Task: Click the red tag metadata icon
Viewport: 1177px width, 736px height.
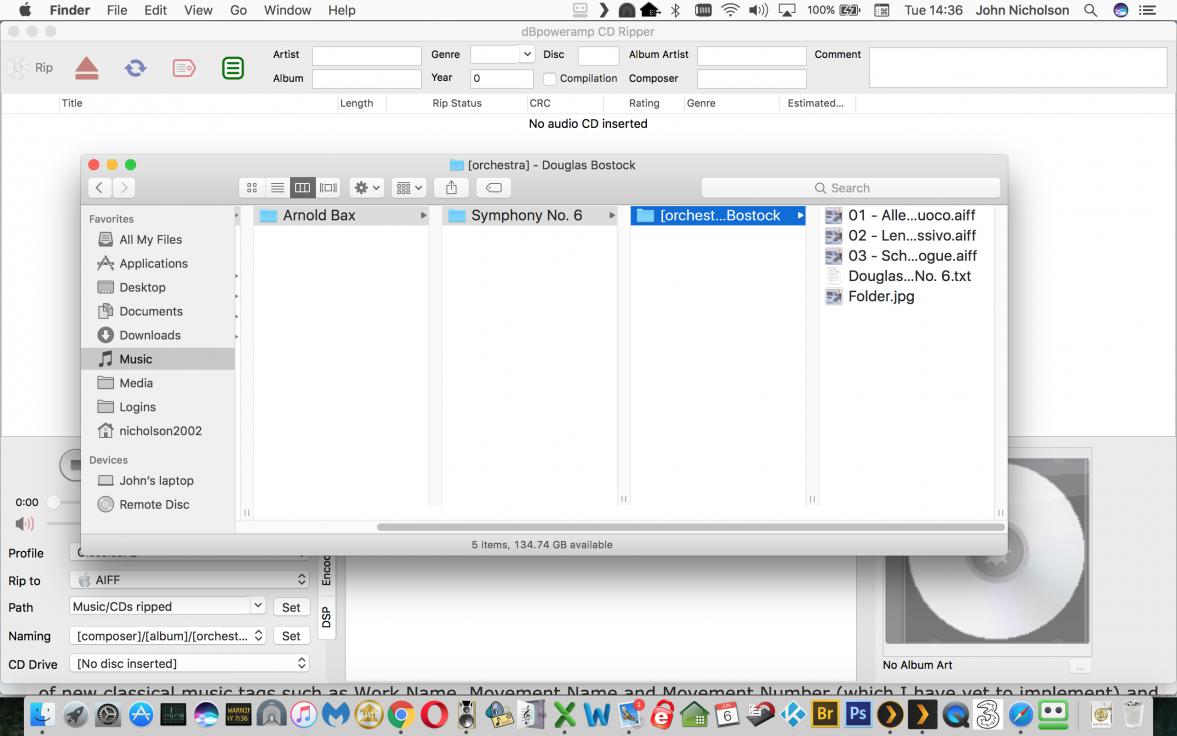Action: click(184, 68)
